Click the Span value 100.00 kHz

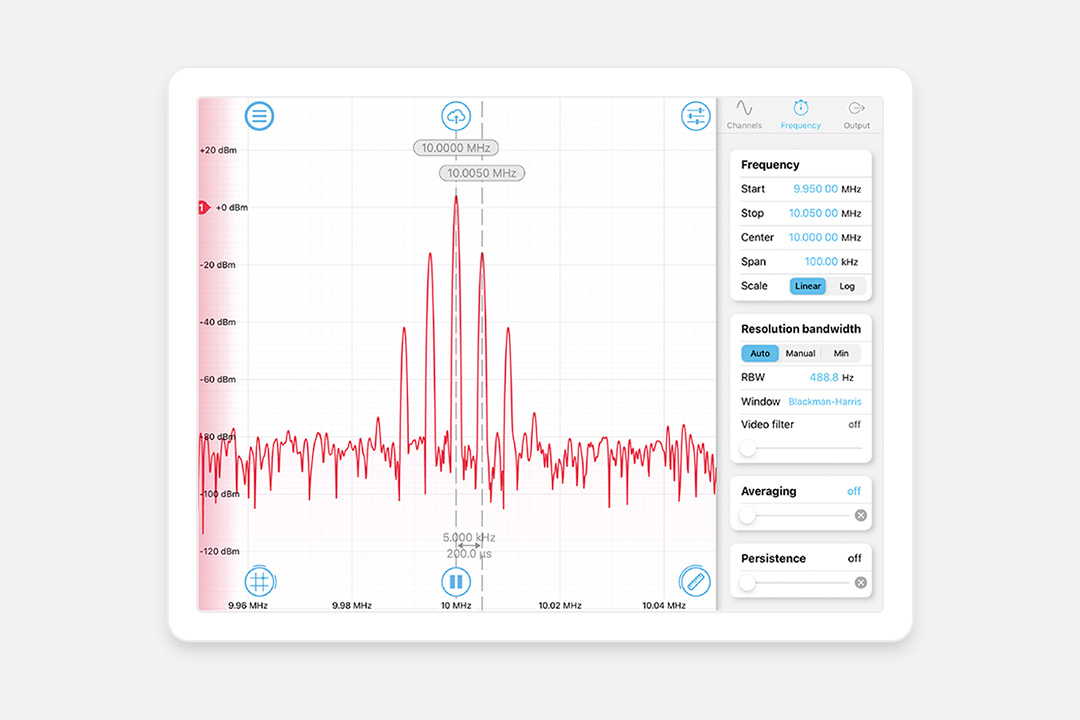click(x=822, y=261)
